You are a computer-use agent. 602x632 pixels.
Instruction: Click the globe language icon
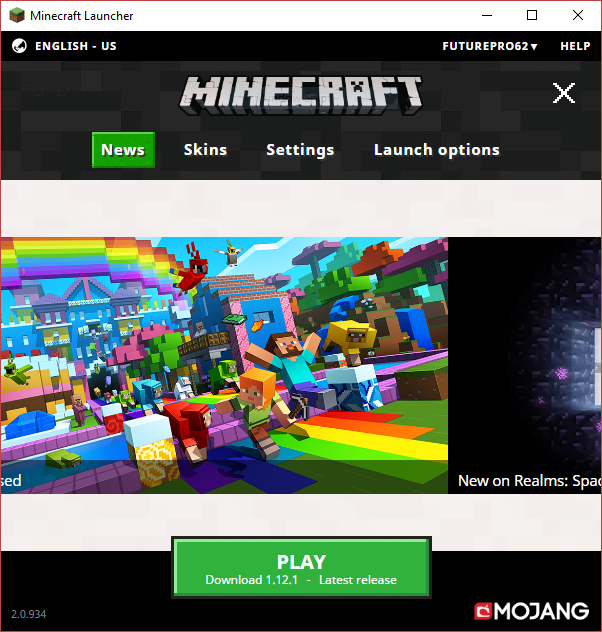tap(19, 46)
